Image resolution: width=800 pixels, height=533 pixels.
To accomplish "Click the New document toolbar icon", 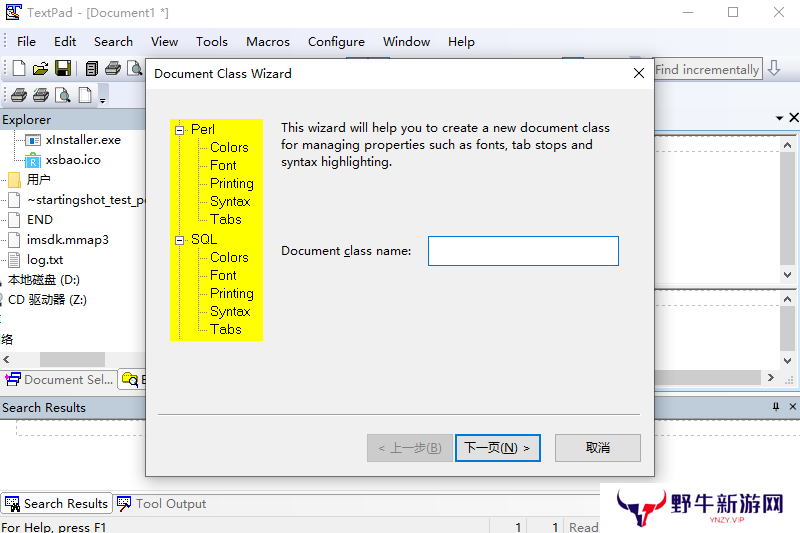I will tap(19, 68).
